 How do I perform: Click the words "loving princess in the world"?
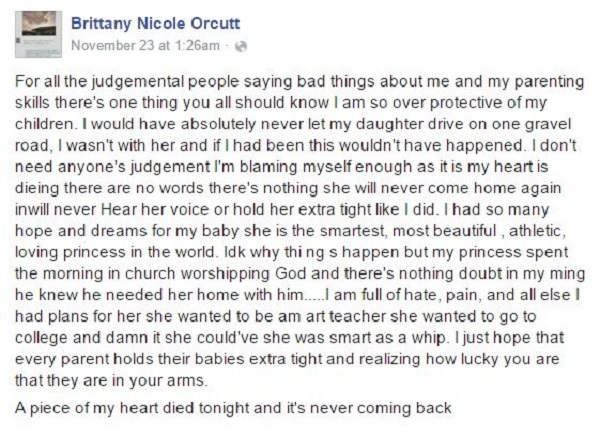[x=116, y=253]
